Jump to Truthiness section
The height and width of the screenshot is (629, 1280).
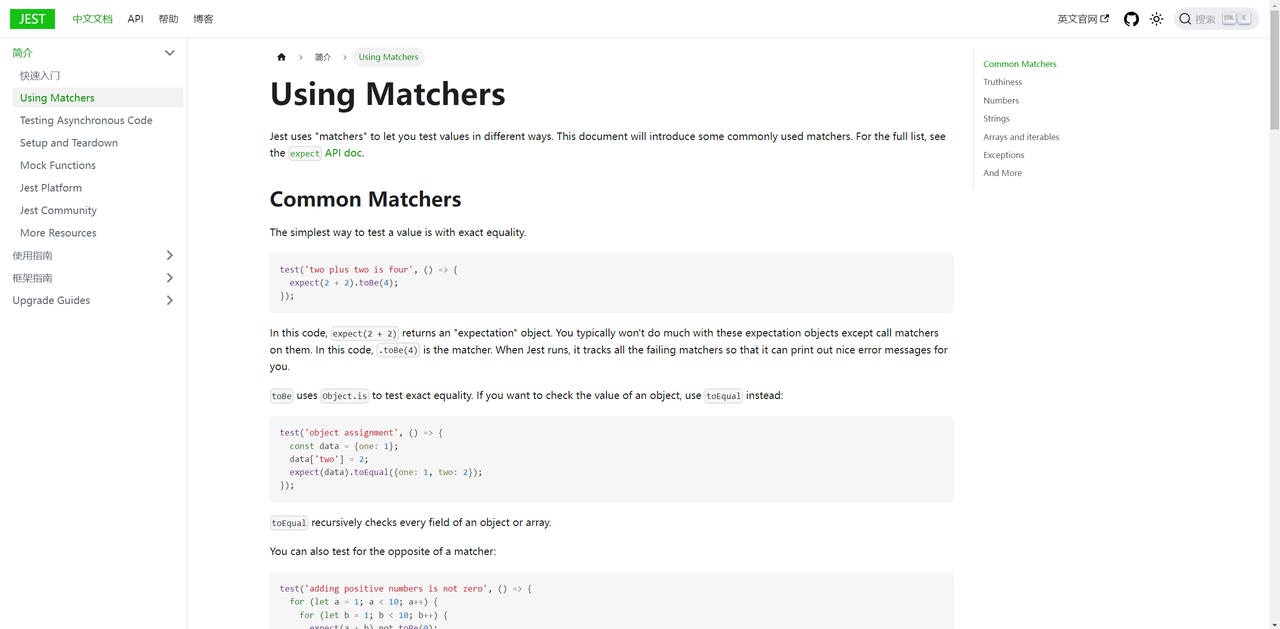click(x=1002, y=82)
